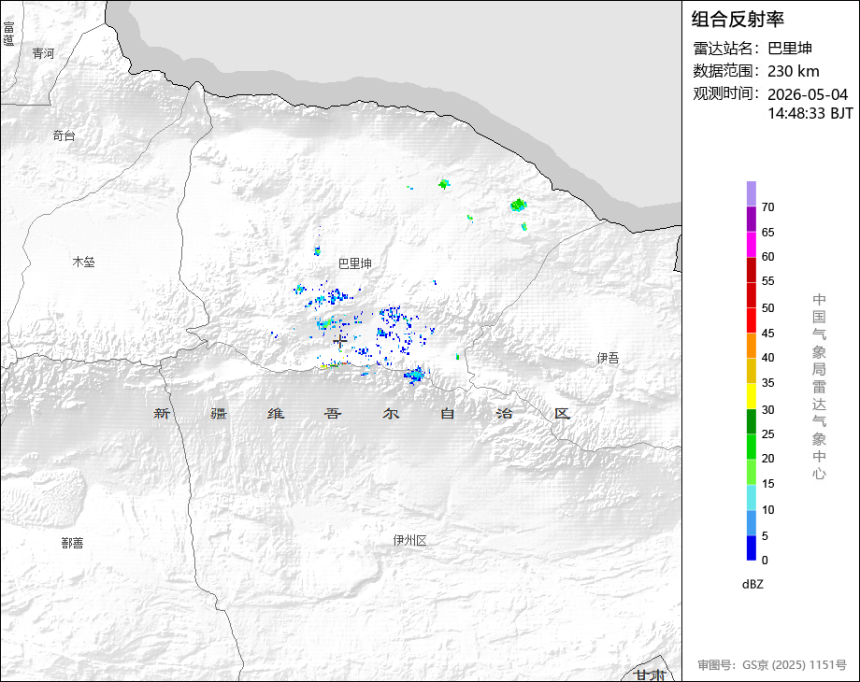Click the 鄯善 county label
The height and width of the screenshot is (682, 860).
(x=72, y=543)
